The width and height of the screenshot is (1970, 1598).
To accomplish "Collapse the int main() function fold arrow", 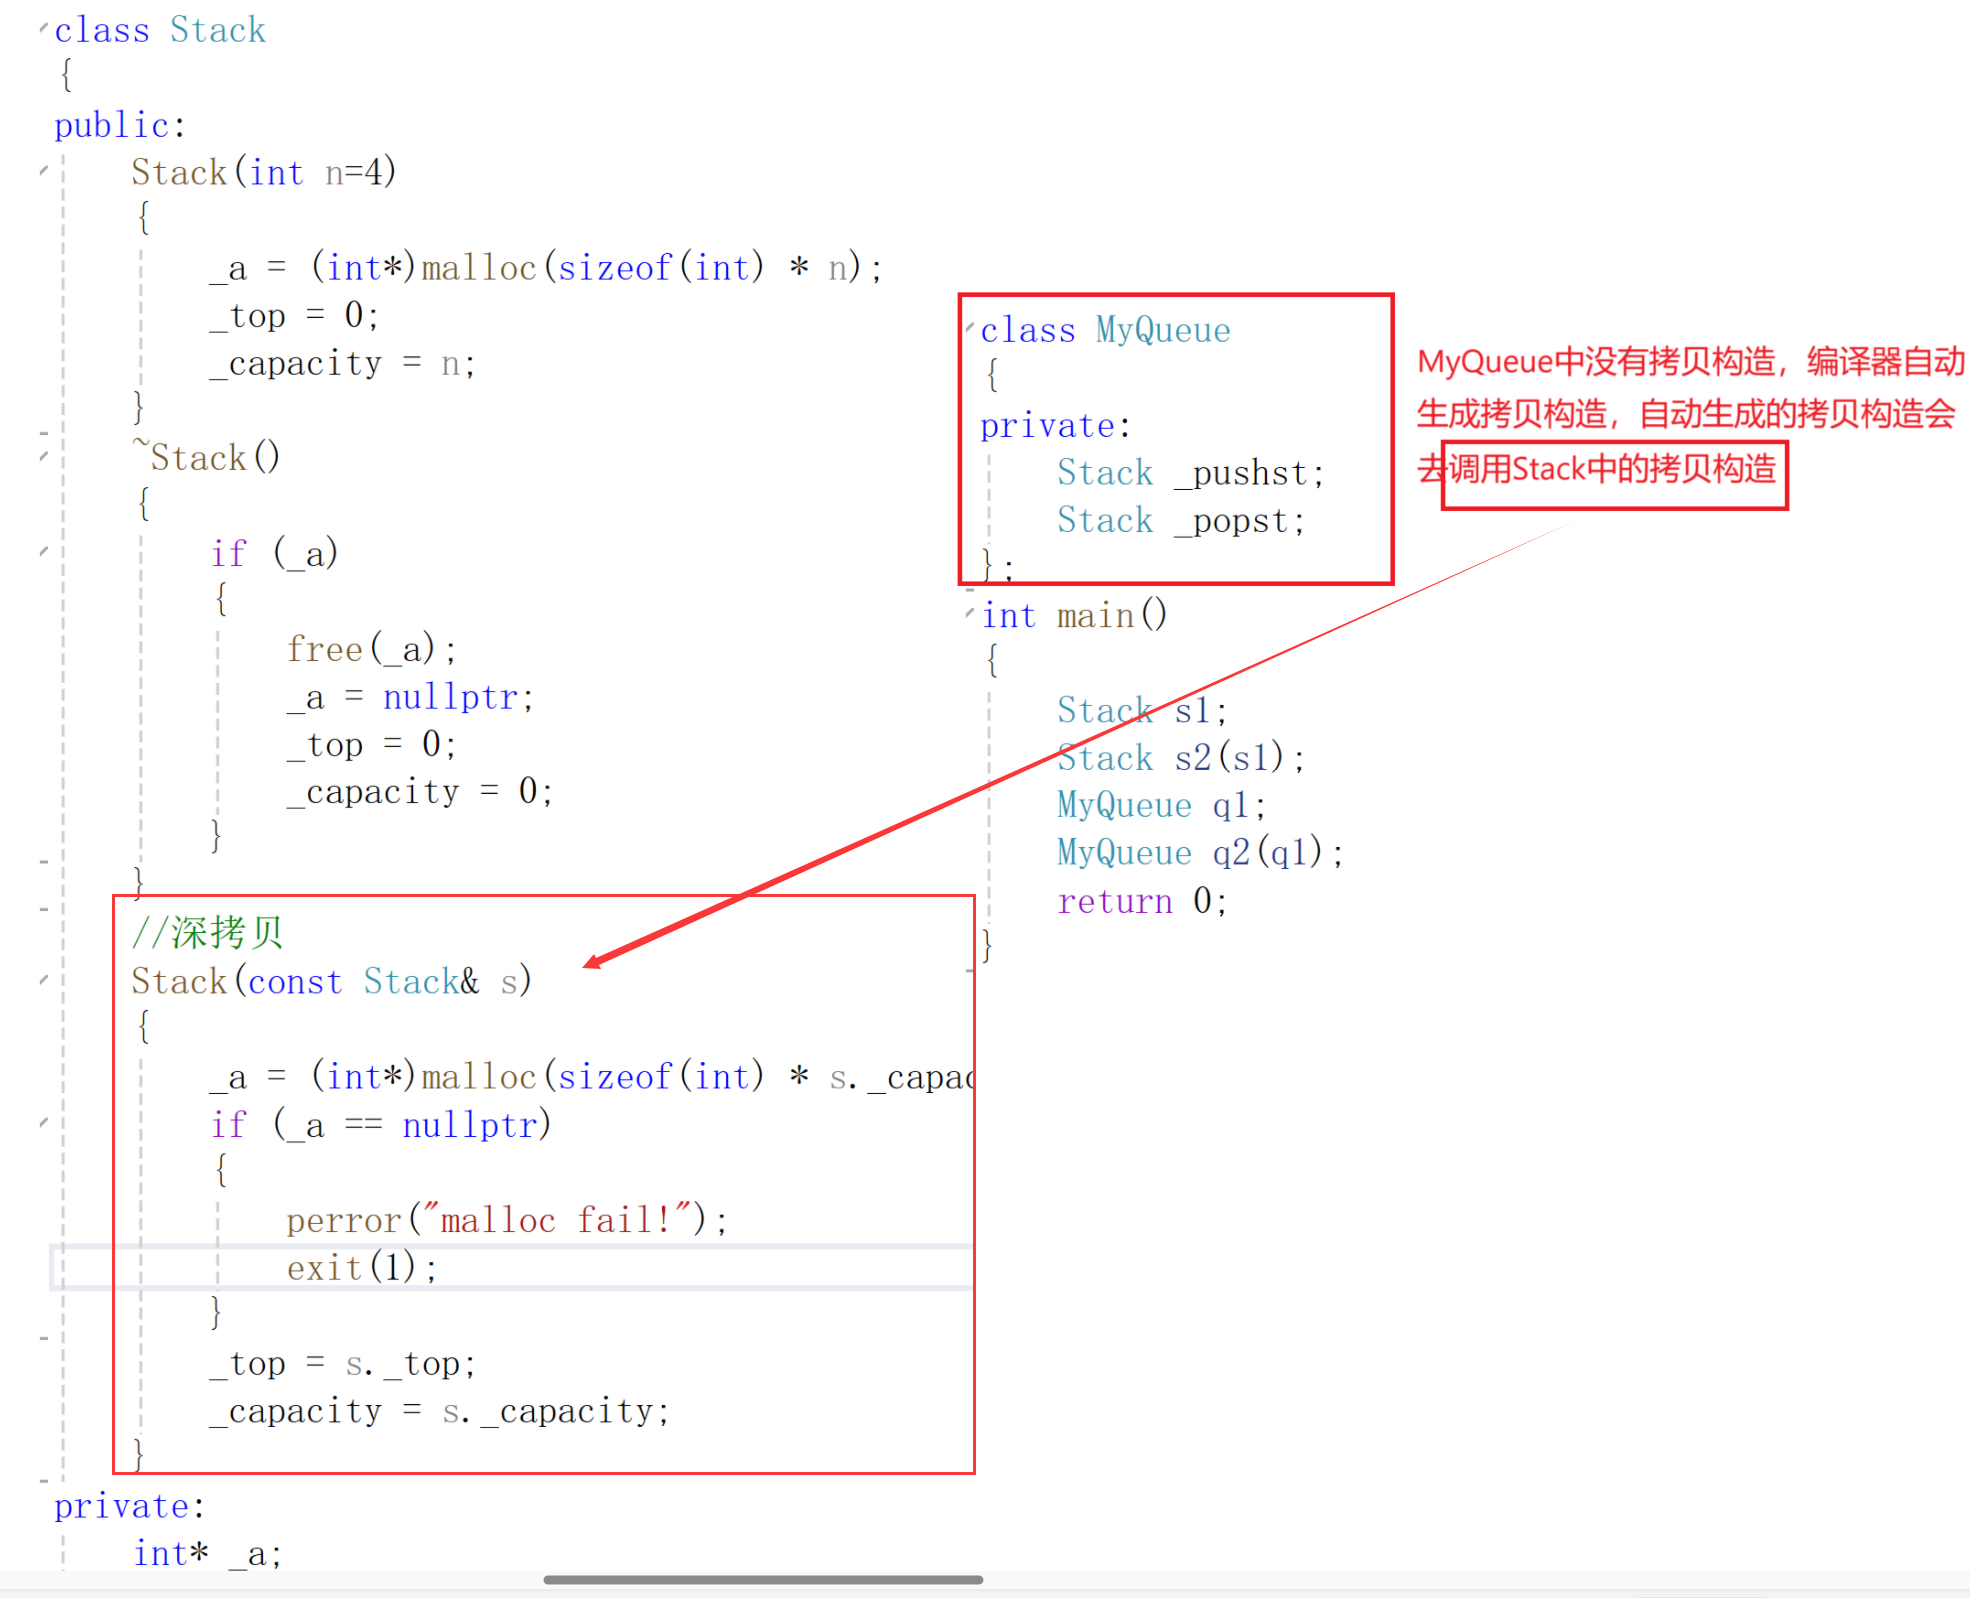I will (x=970, y=613).
